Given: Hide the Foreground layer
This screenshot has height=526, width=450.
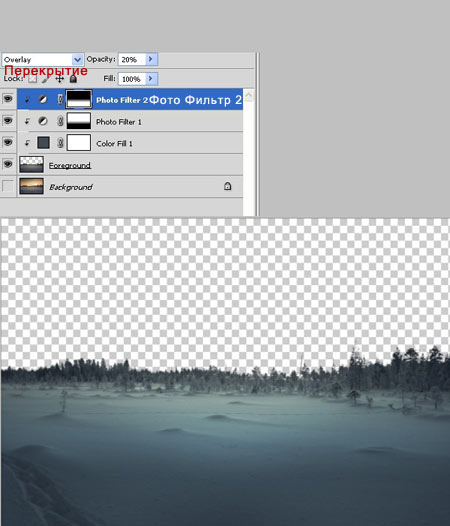Looking at the screenshot, I should coord(8,164).
